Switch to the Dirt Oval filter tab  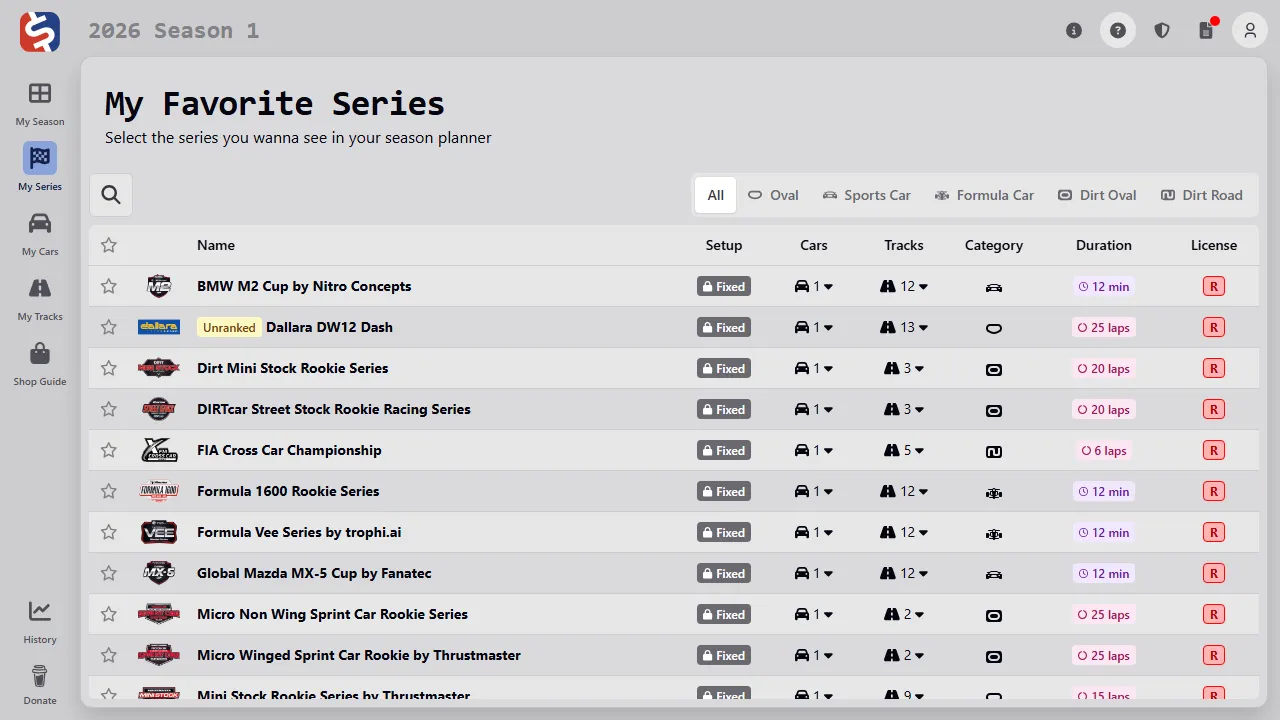pos(1097,195)
